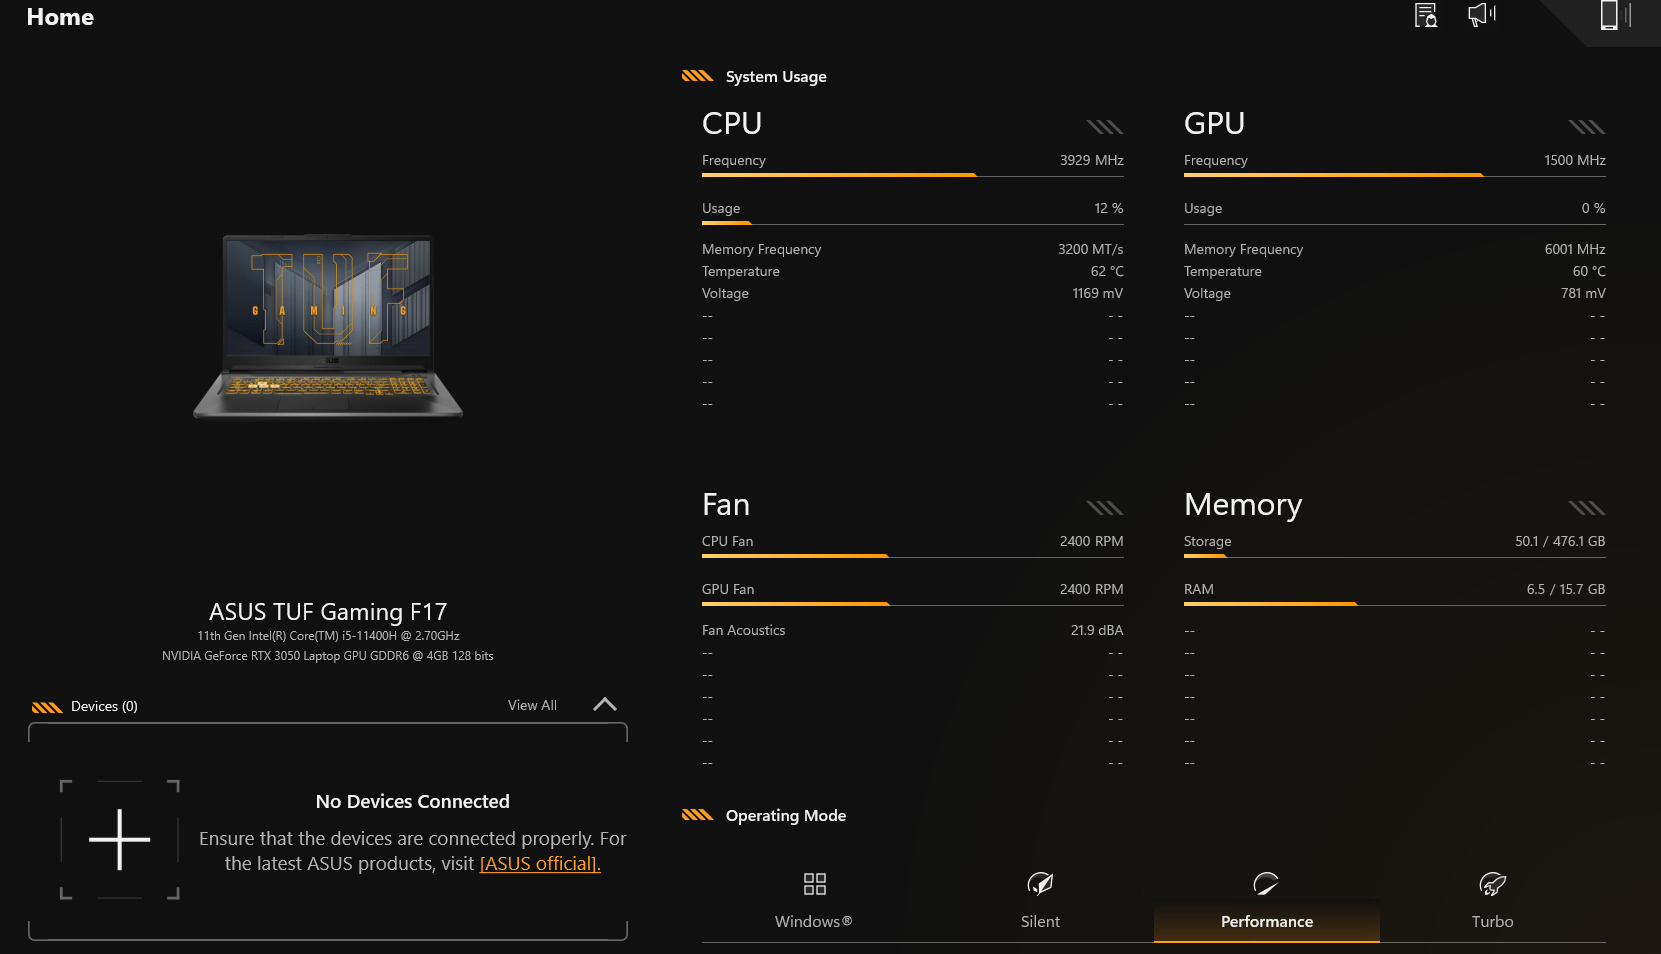The height and width of the screenshot is (954, 1661).
Task: Click the GPU Memory Frequency 6001 MHz value
Action: pos(1575,249)
